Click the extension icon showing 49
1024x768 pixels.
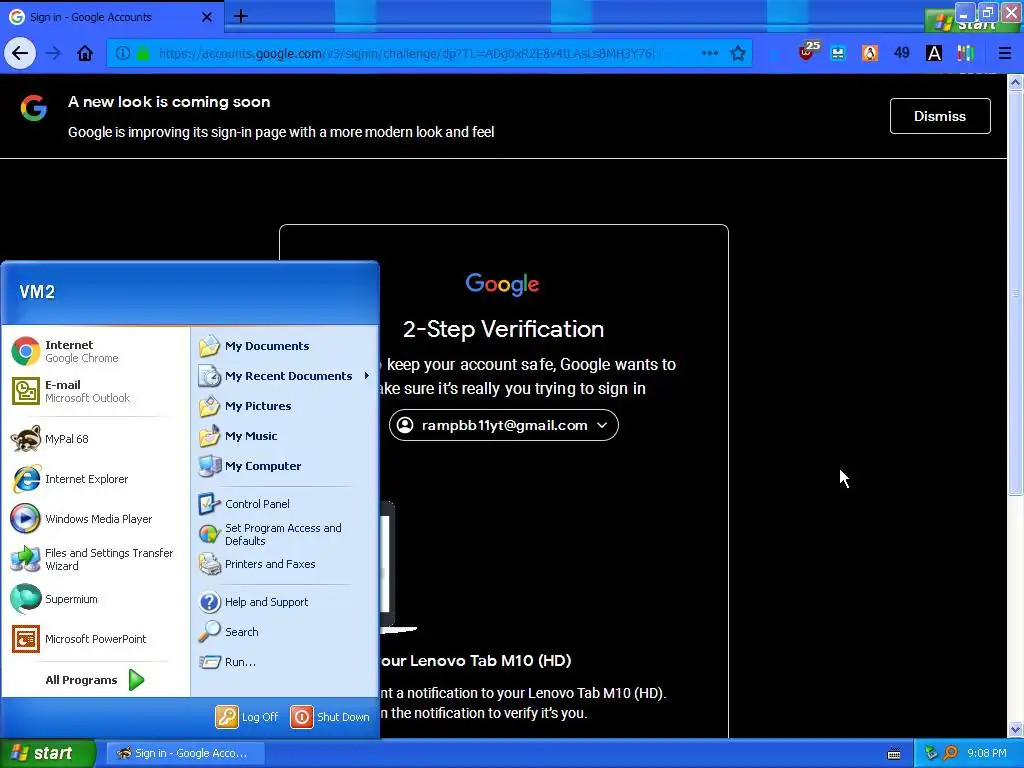click(902, 53)
